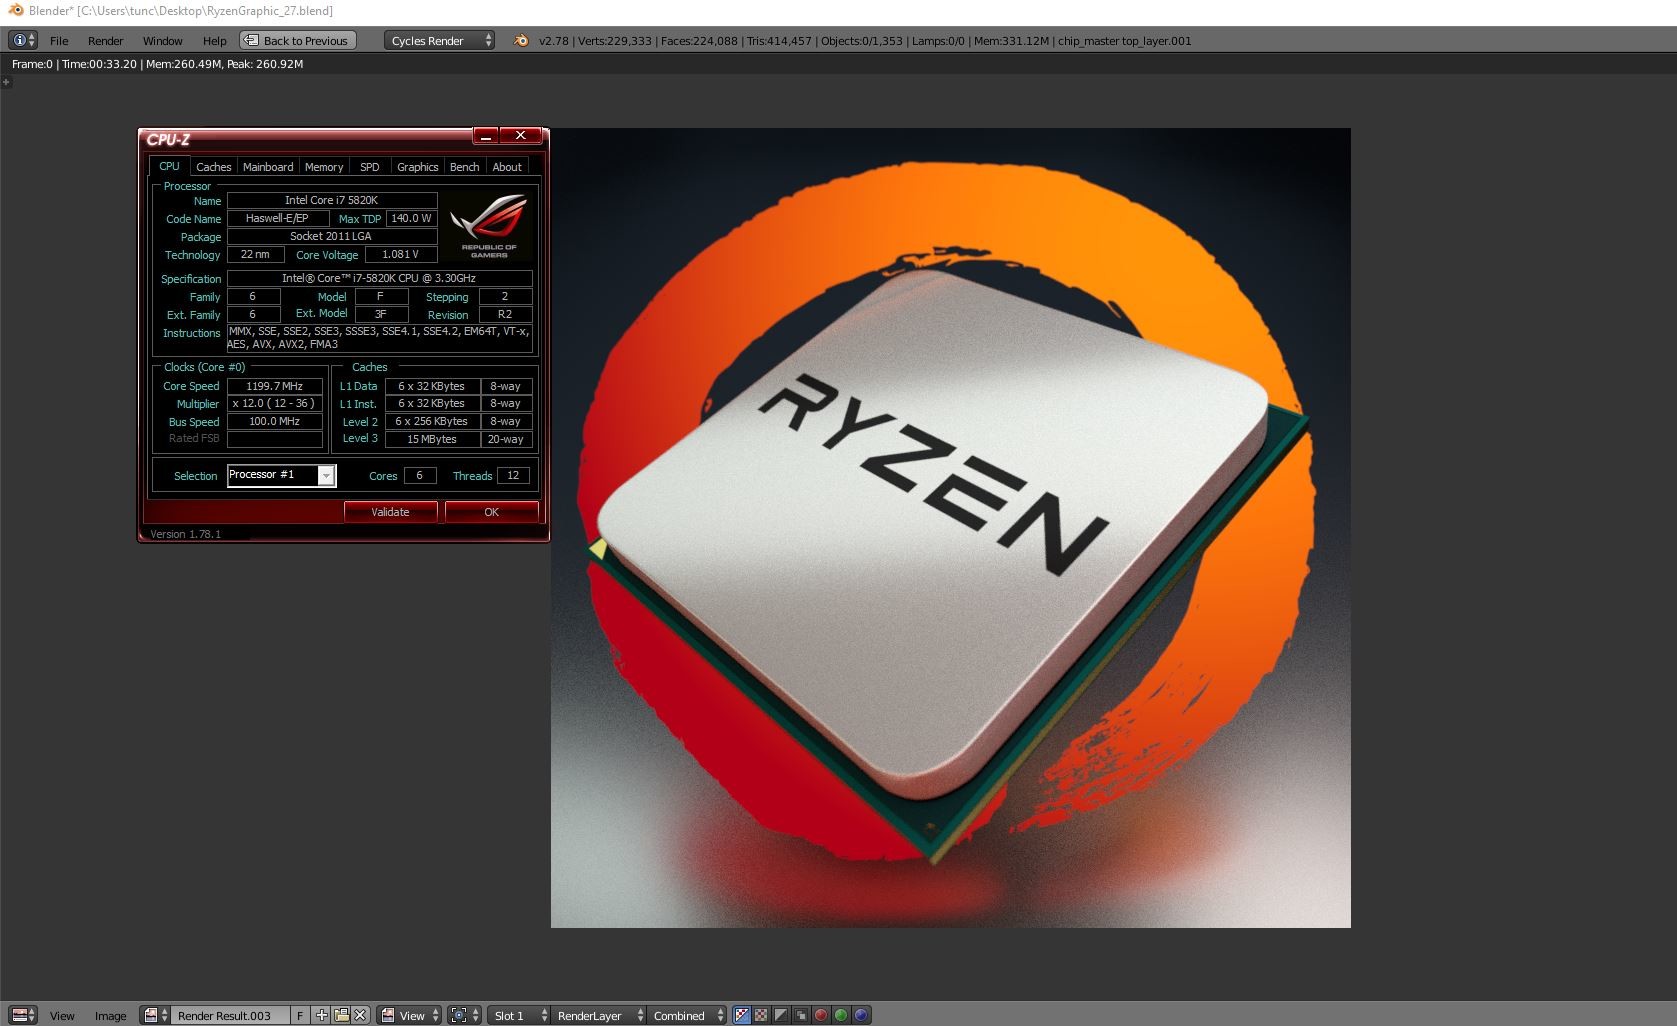Toggle blue channel display
The width and height of the screenshot is (1677, 1026).
[861, 1015]
